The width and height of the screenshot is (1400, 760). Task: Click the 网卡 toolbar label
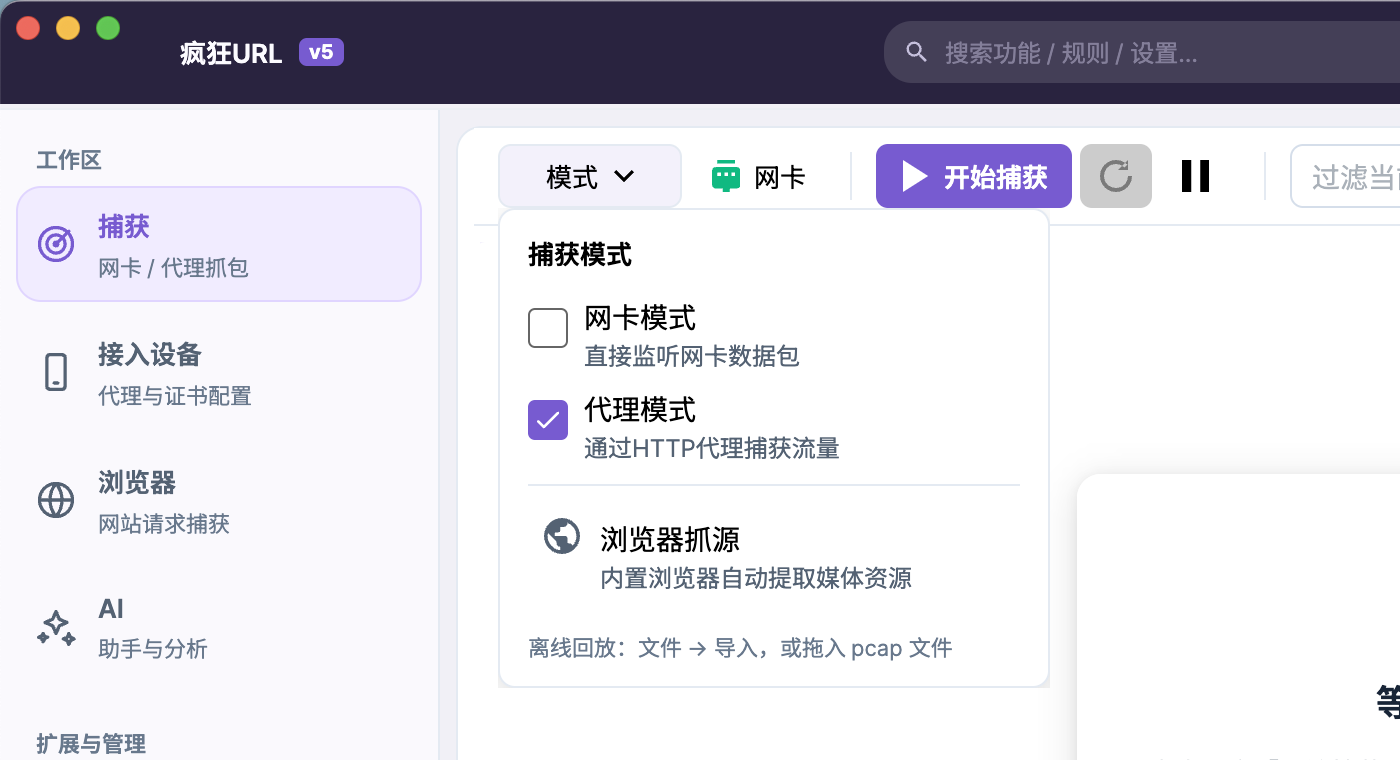(780, 177)
